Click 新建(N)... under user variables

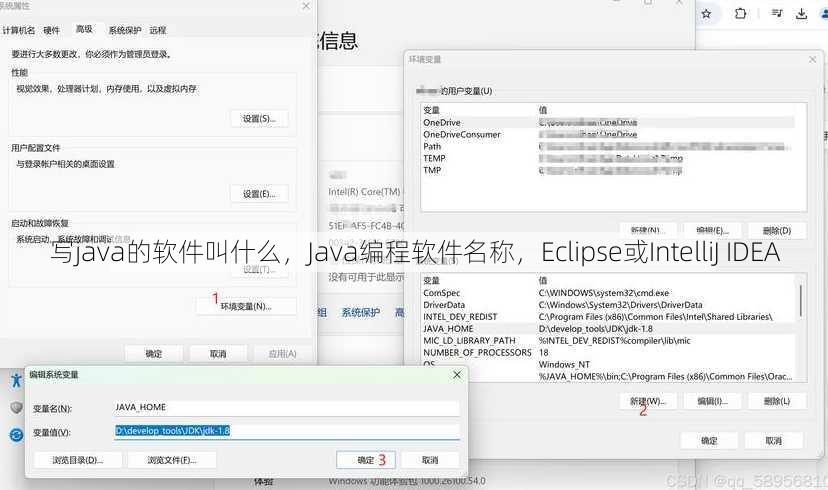[647, 230]
